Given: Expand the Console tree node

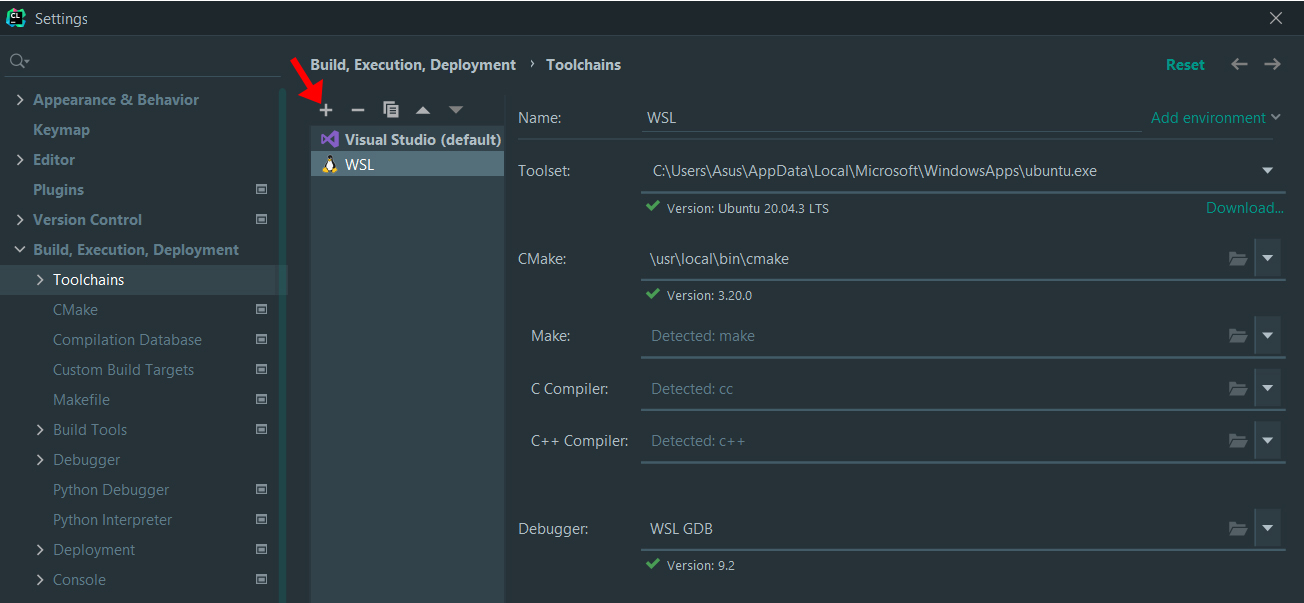Looking at the screenshot, I should point(40,579).
